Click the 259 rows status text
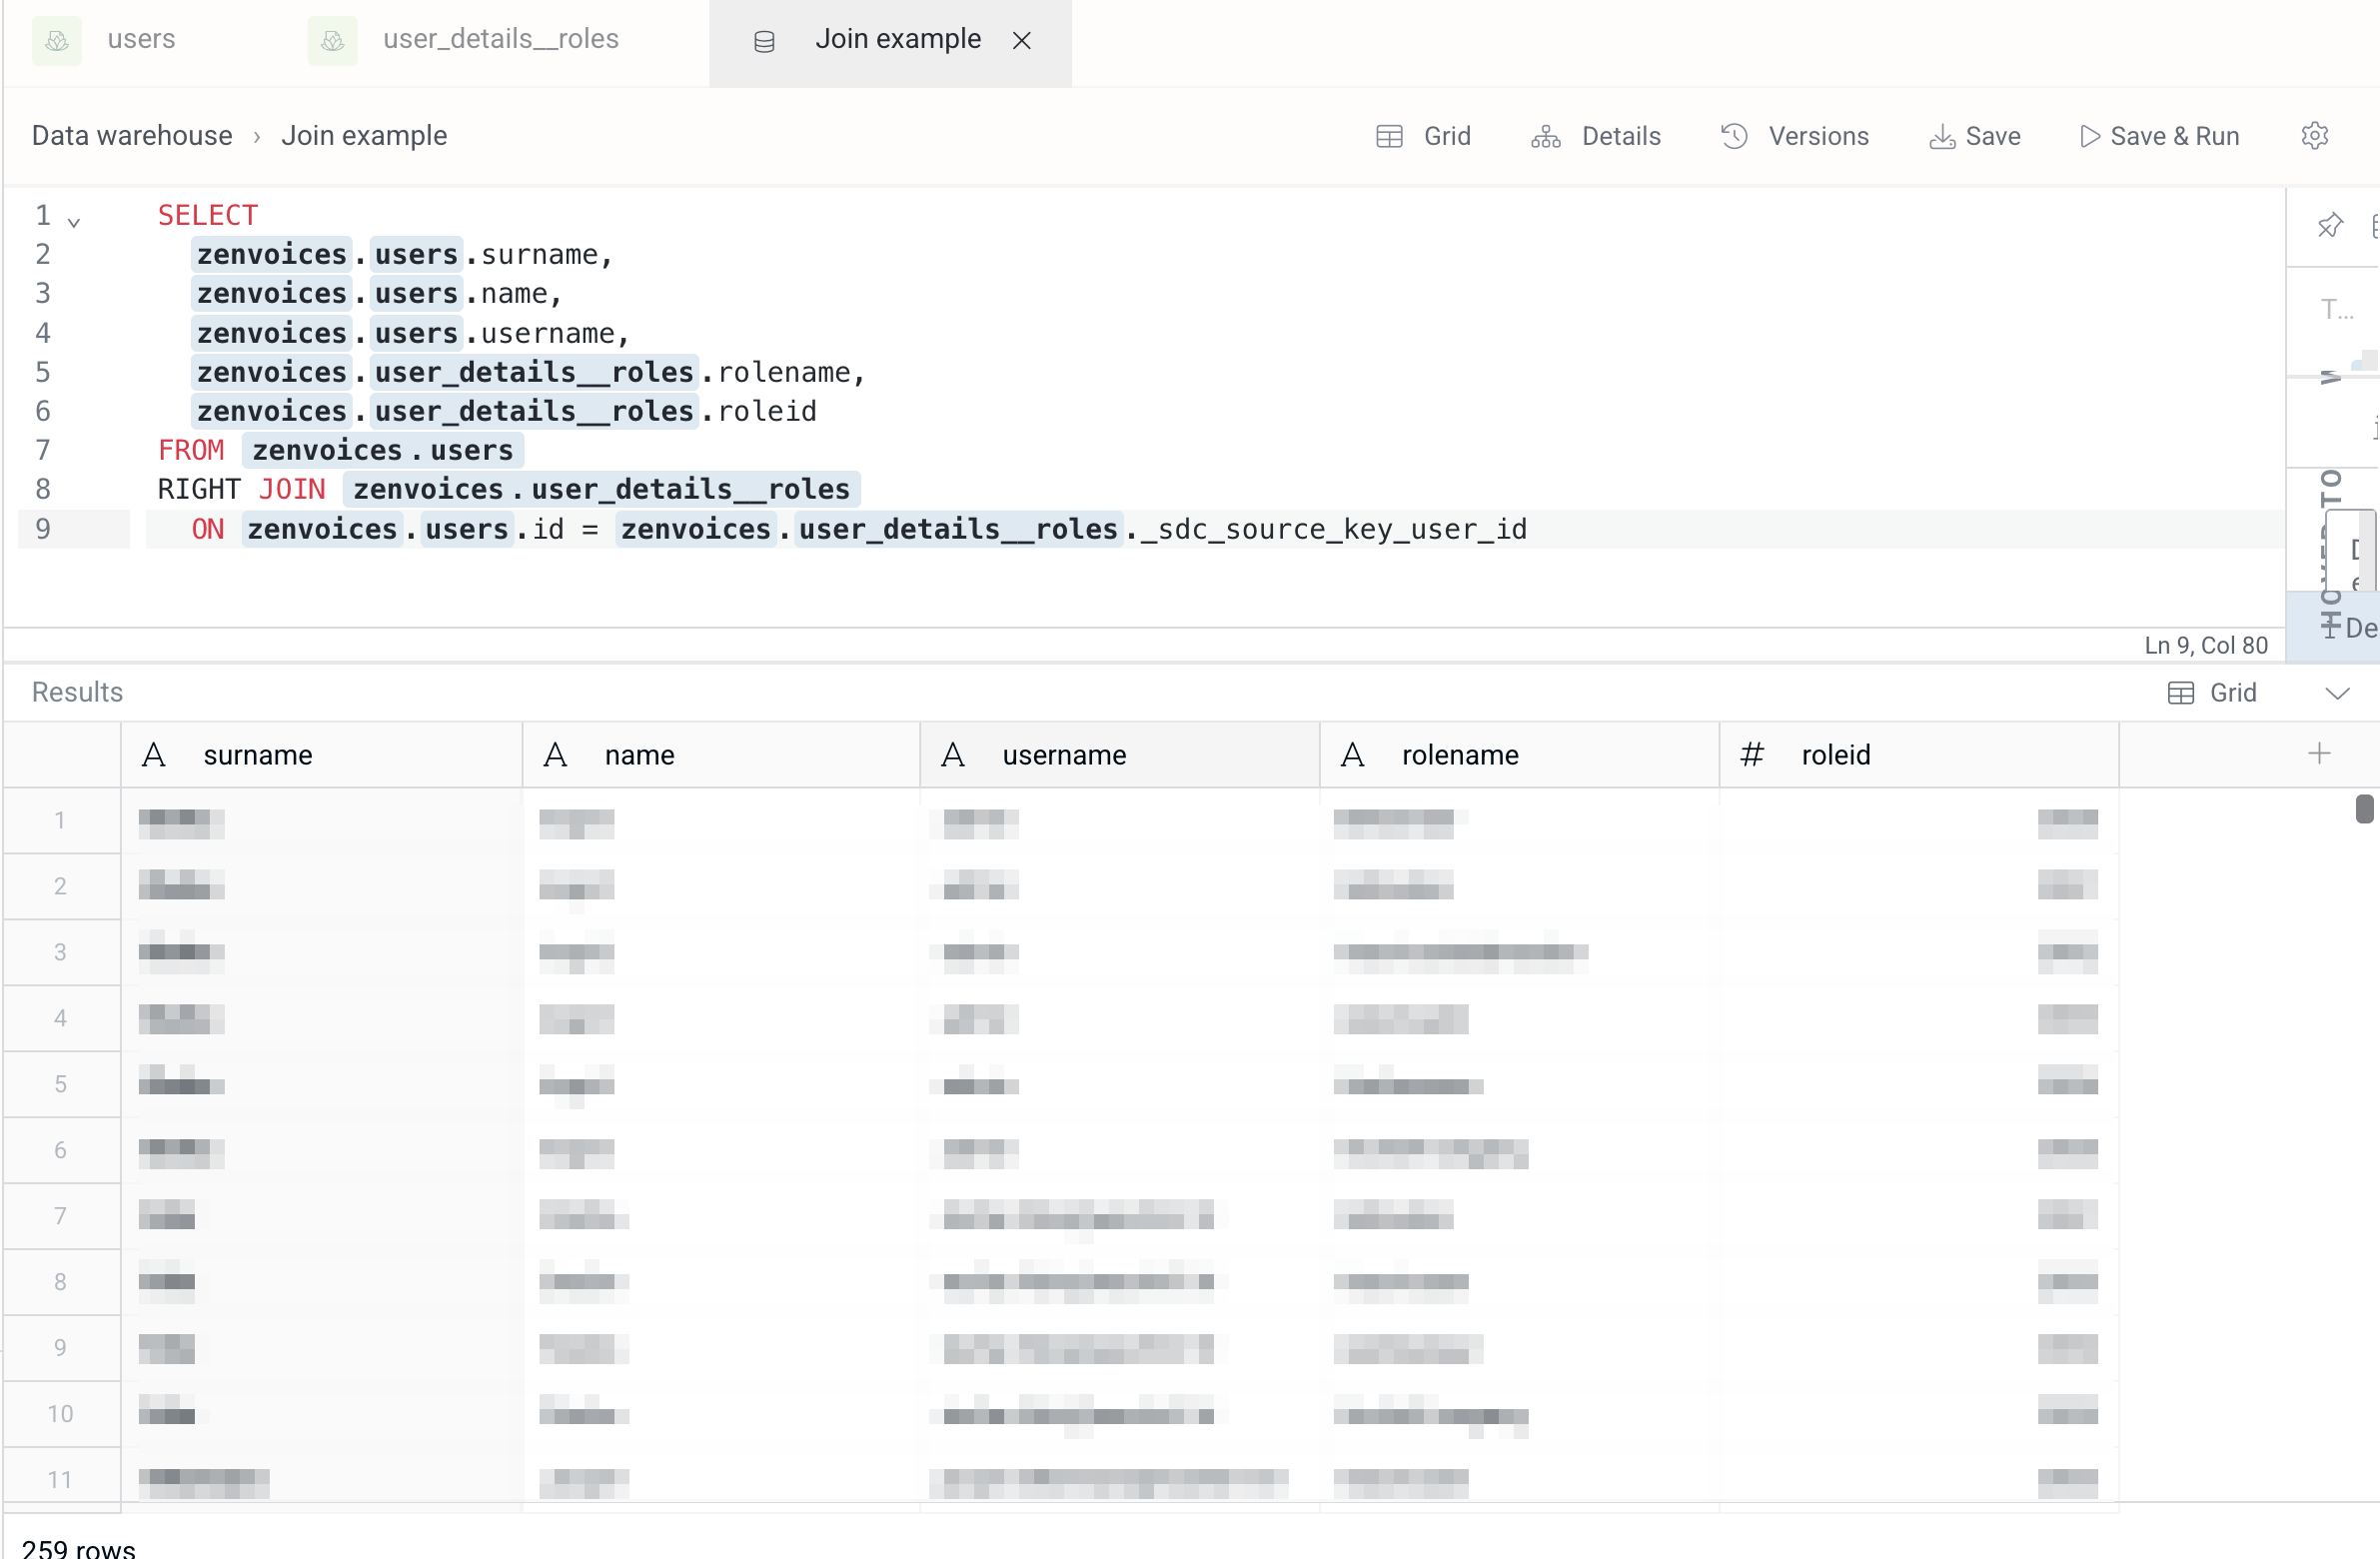 [x=78, y=1549]
